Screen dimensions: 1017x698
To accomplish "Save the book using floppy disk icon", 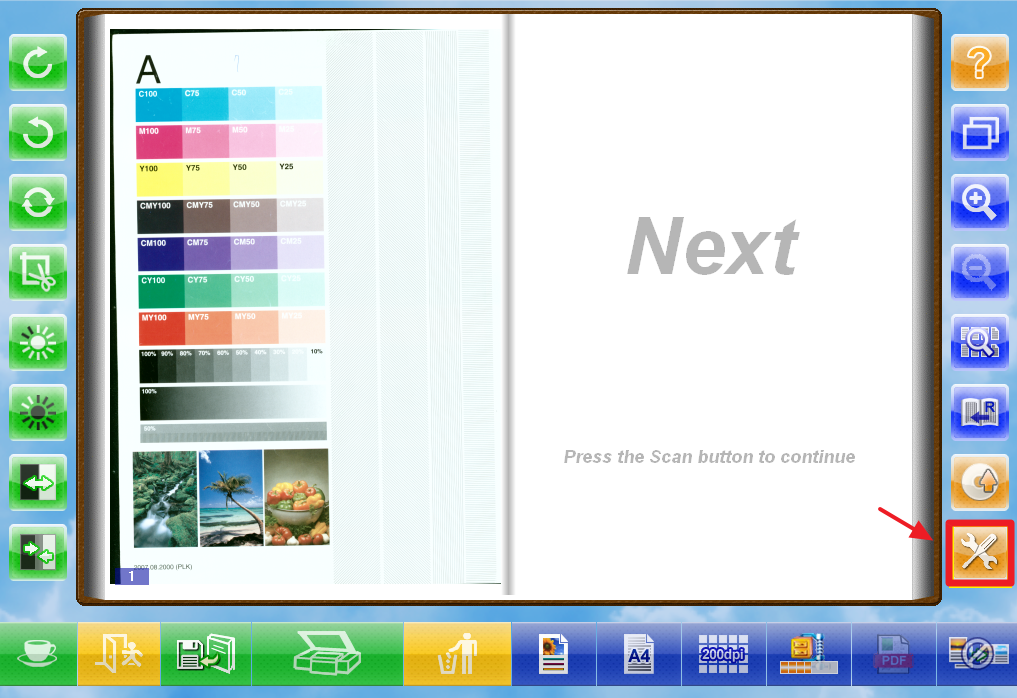I will pyautogui.click(x=204, y=655).
